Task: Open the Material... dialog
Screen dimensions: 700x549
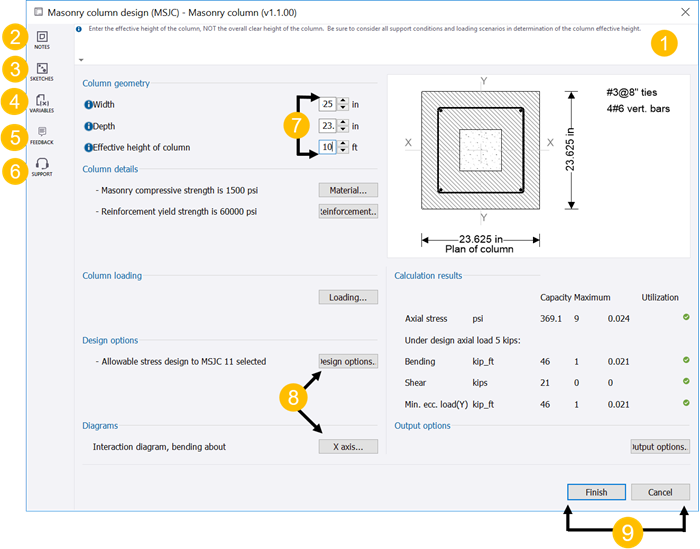Action: pyautogui.click(x=348, y=190)
